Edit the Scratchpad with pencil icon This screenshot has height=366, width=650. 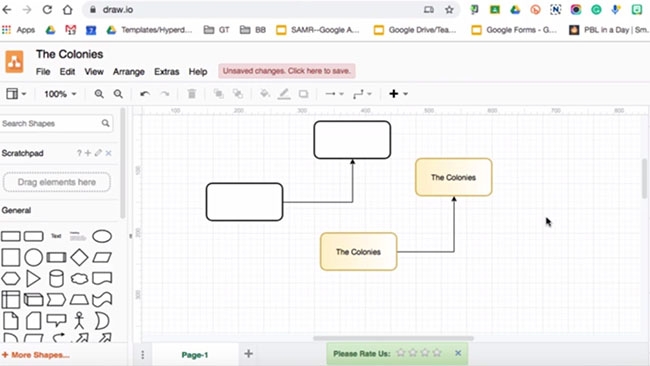[98, 153]
